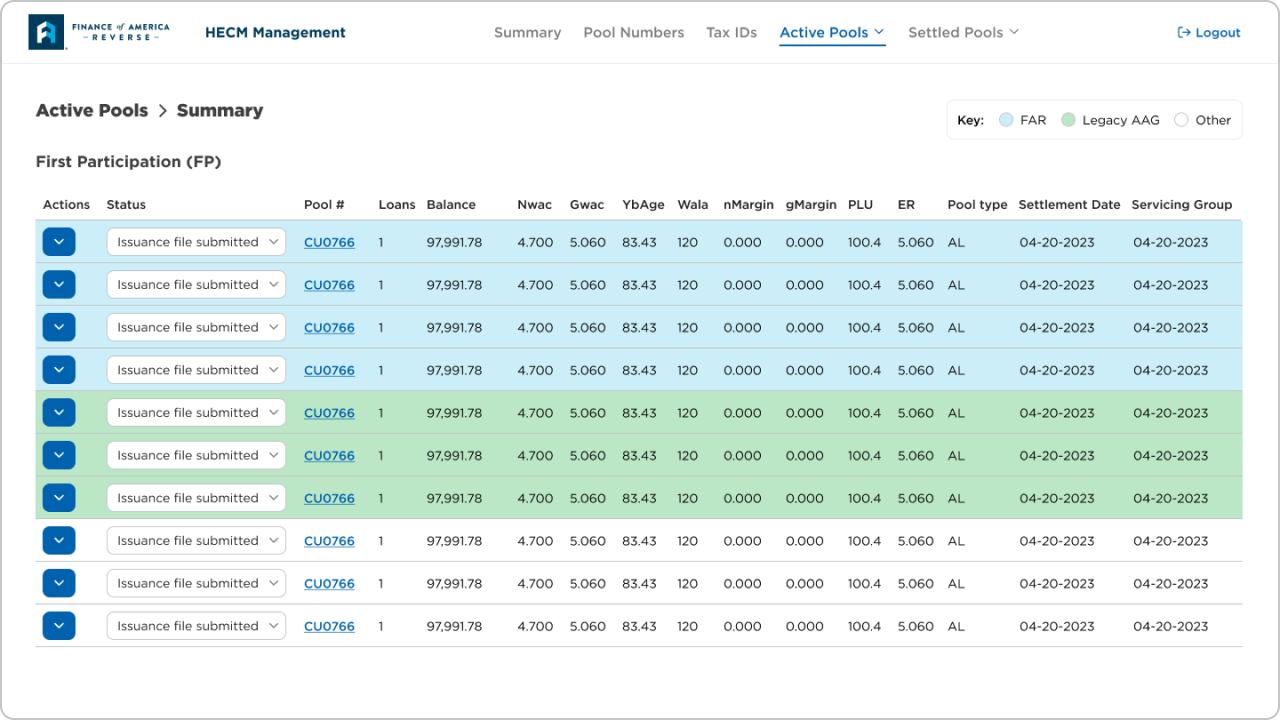Screen dimensions: 1280x720
Task: Click the First Participation (FP) heading
Action: point(128,161)
